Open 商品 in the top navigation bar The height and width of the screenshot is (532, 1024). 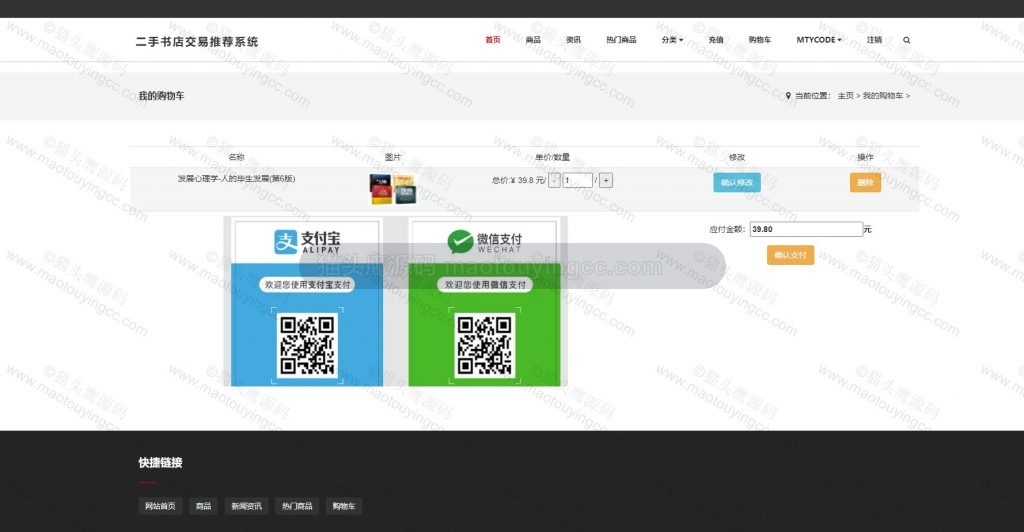coord(533,40)
